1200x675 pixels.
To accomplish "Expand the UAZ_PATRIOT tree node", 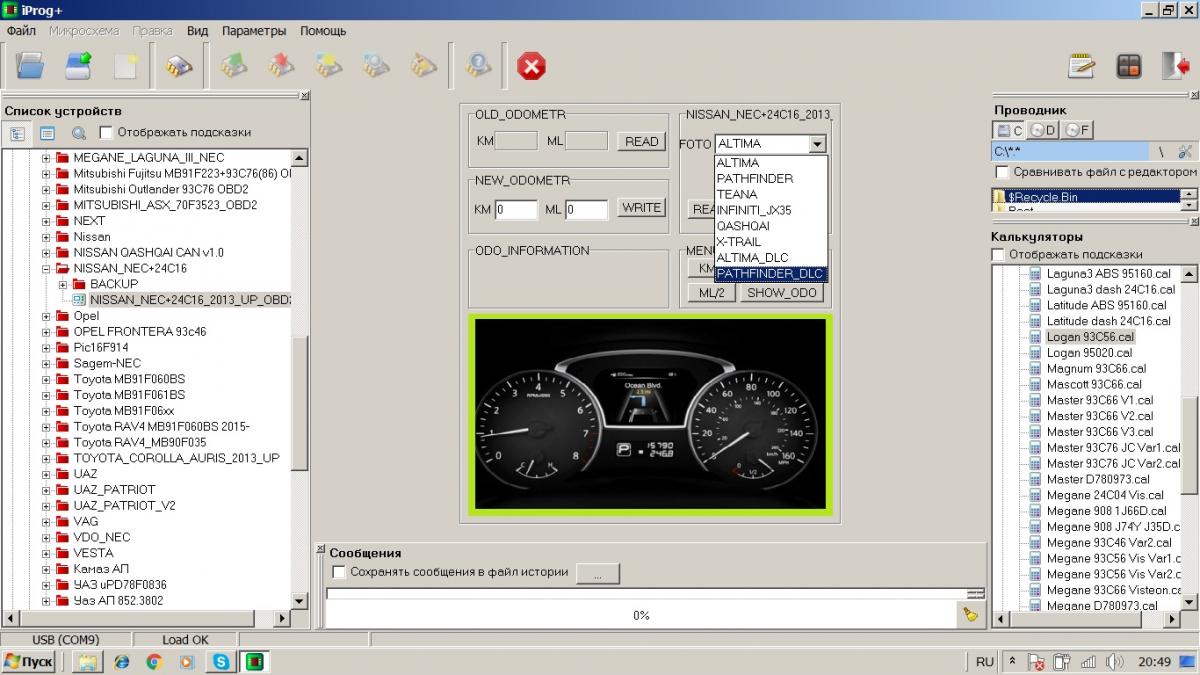I will click(46, 490).
